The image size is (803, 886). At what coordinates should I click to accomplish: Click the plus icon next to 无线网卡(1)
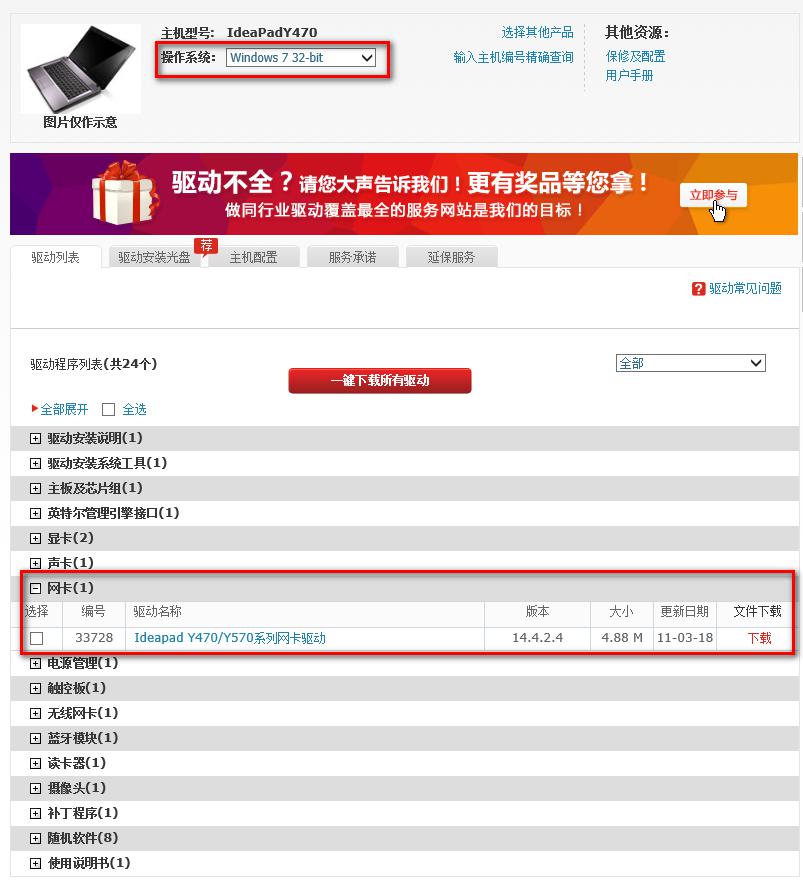35,714
